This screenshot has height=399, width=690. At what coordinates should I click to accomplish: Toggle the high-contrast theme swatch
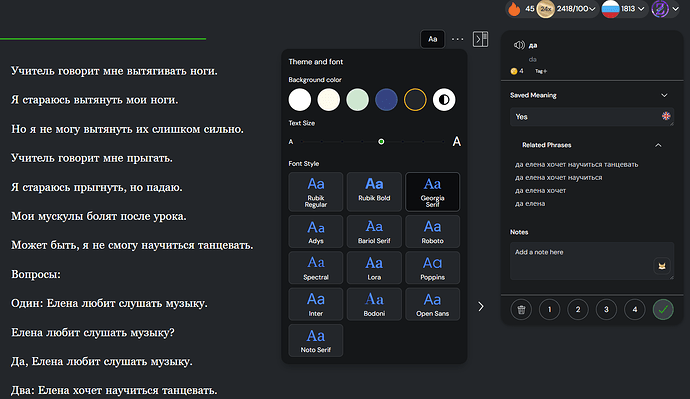444,99
